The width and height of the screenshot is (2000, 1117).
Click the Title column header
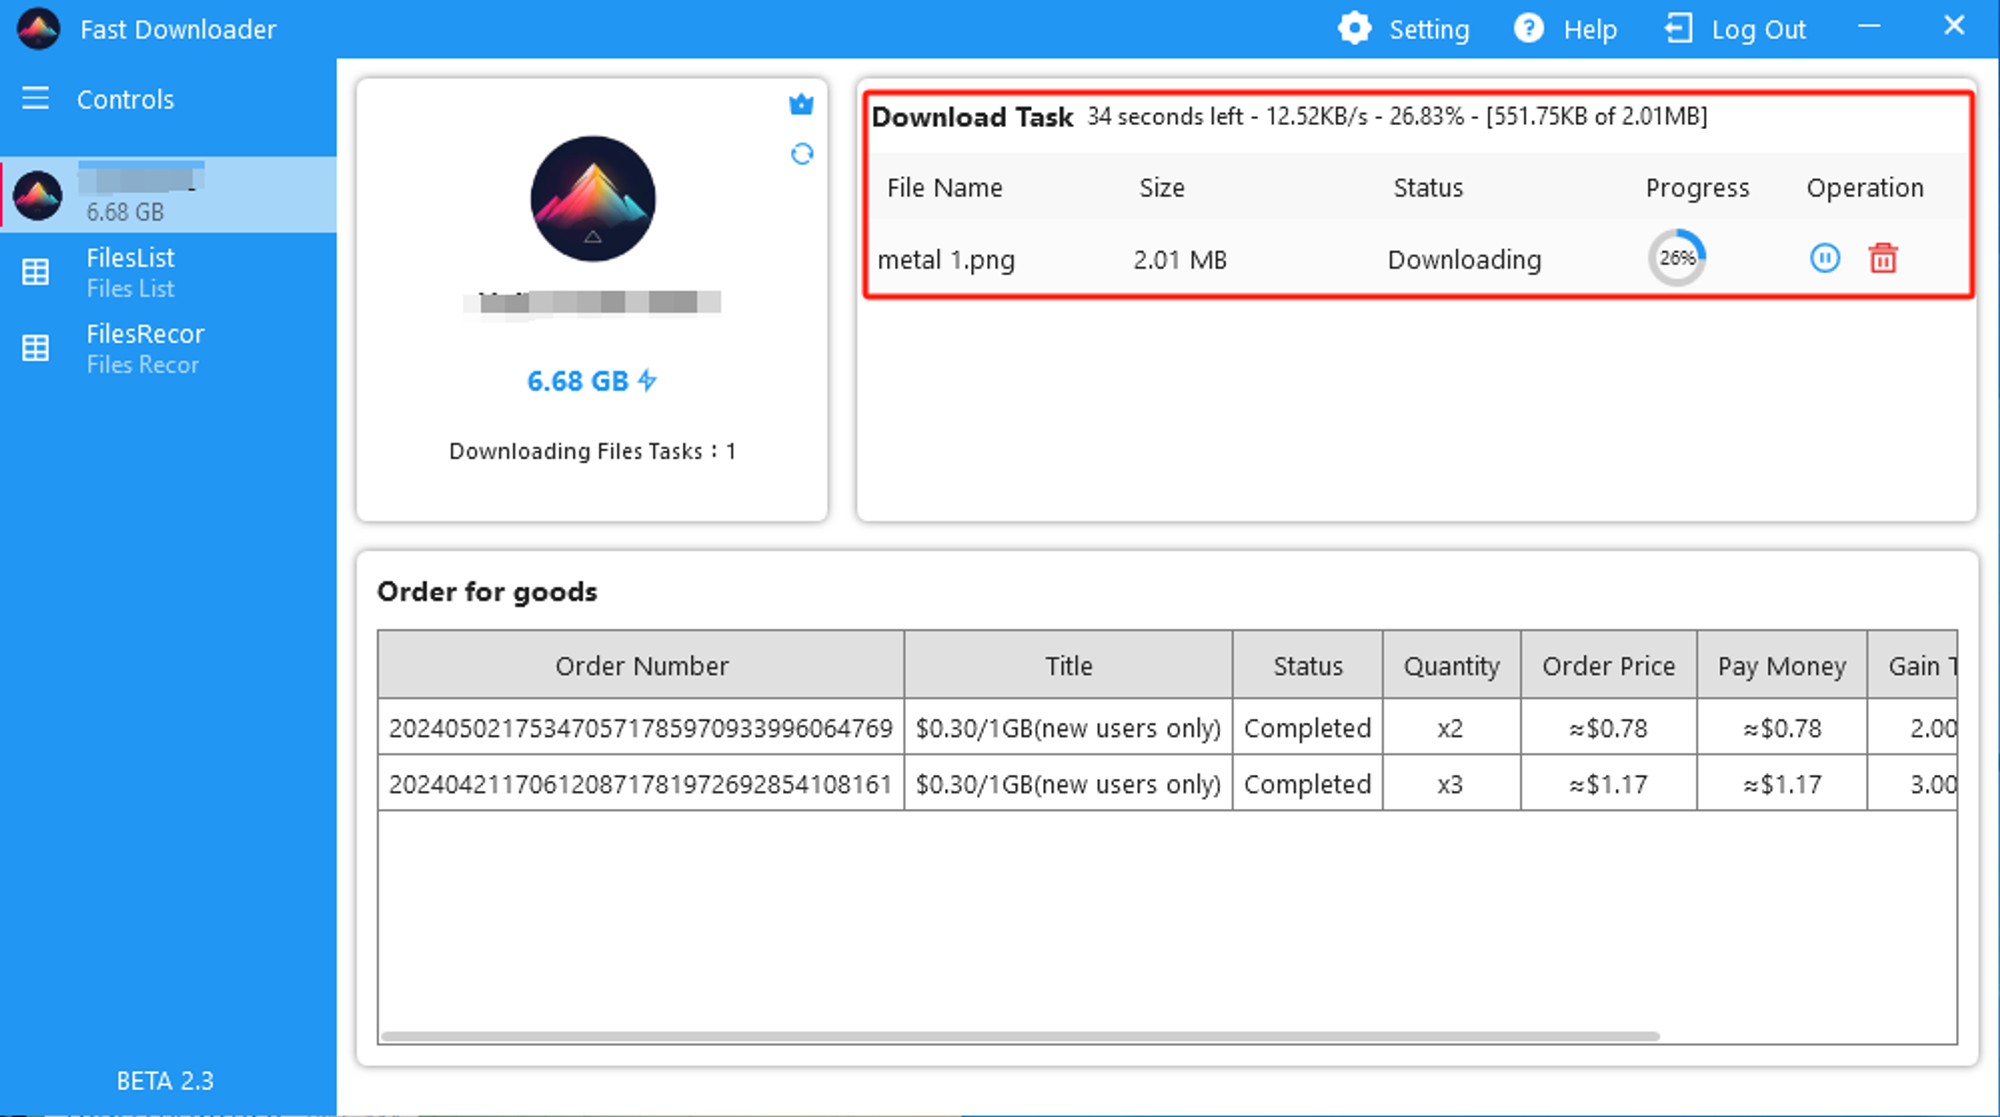[1068, 665]
